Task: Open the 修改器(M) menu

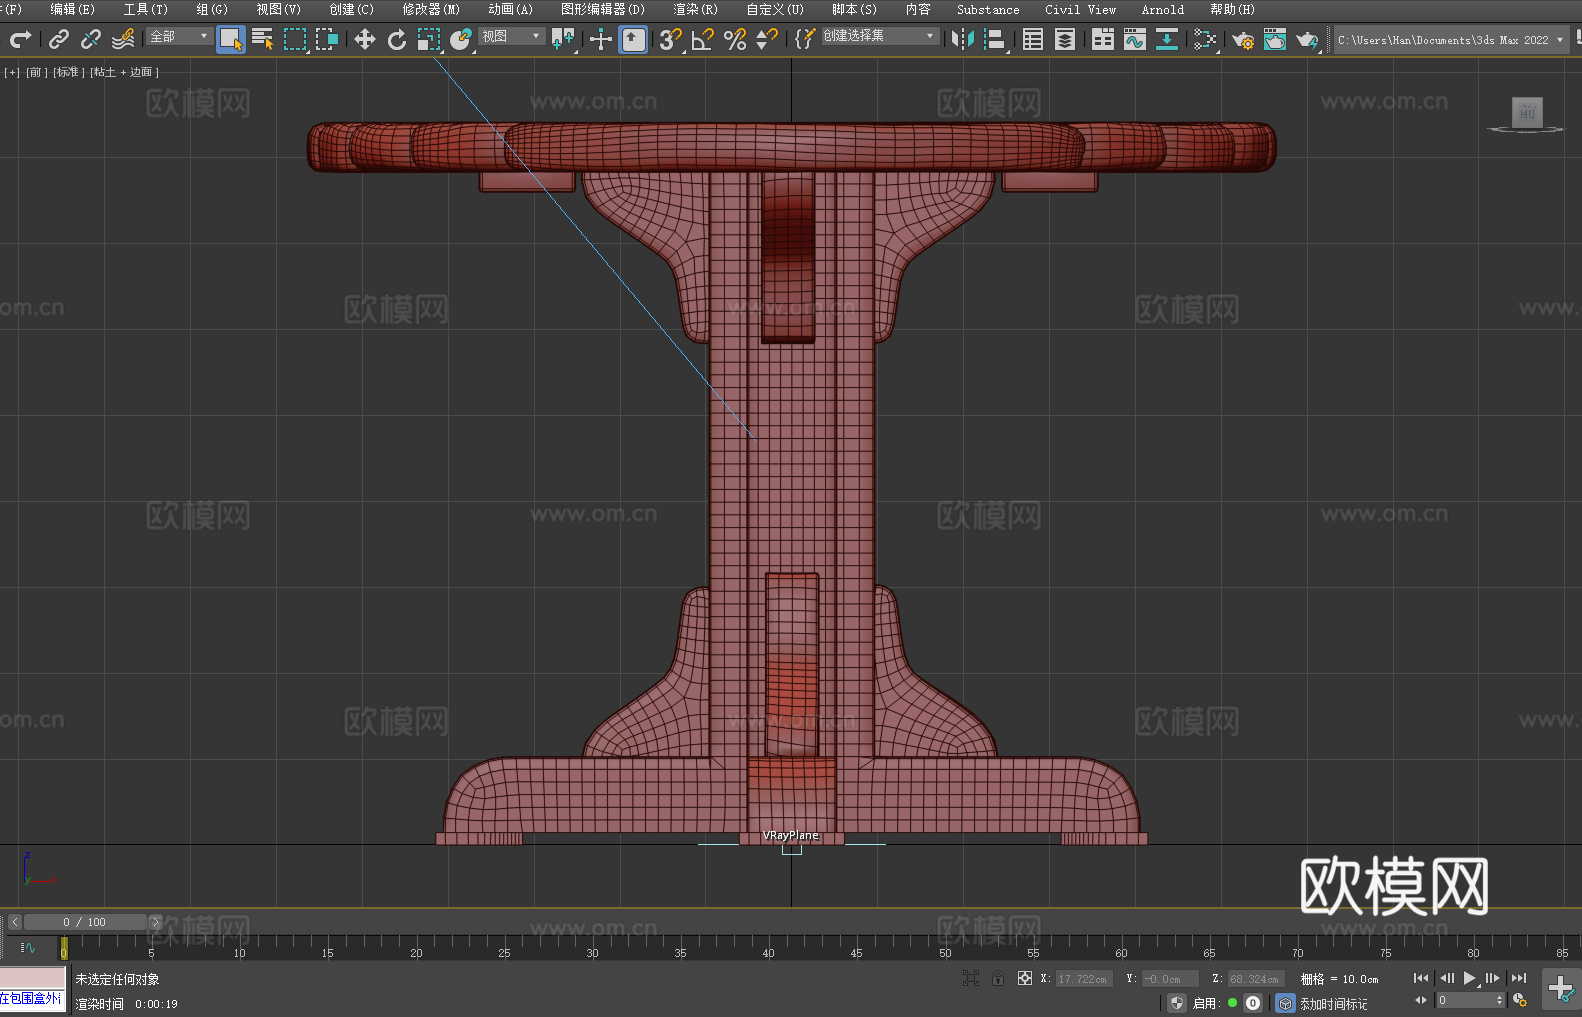Action: click(431, 9)
